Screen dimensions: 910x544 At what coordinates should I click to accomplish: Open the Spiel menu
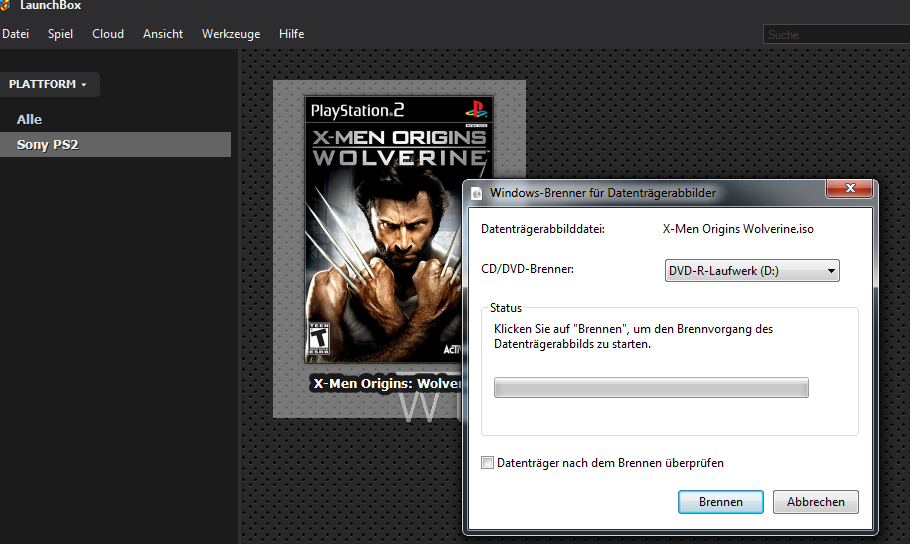coord(60,34)
